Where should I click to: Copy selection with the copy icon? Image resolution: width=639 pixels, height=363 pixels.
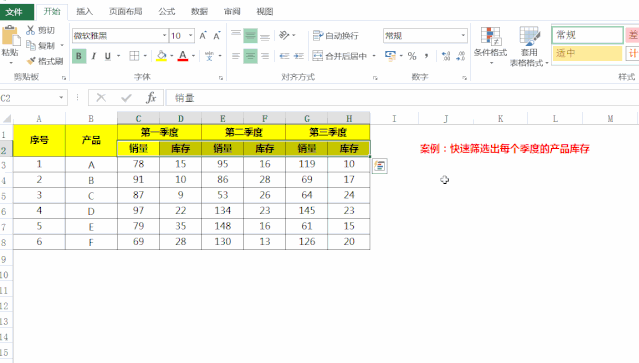31,45
